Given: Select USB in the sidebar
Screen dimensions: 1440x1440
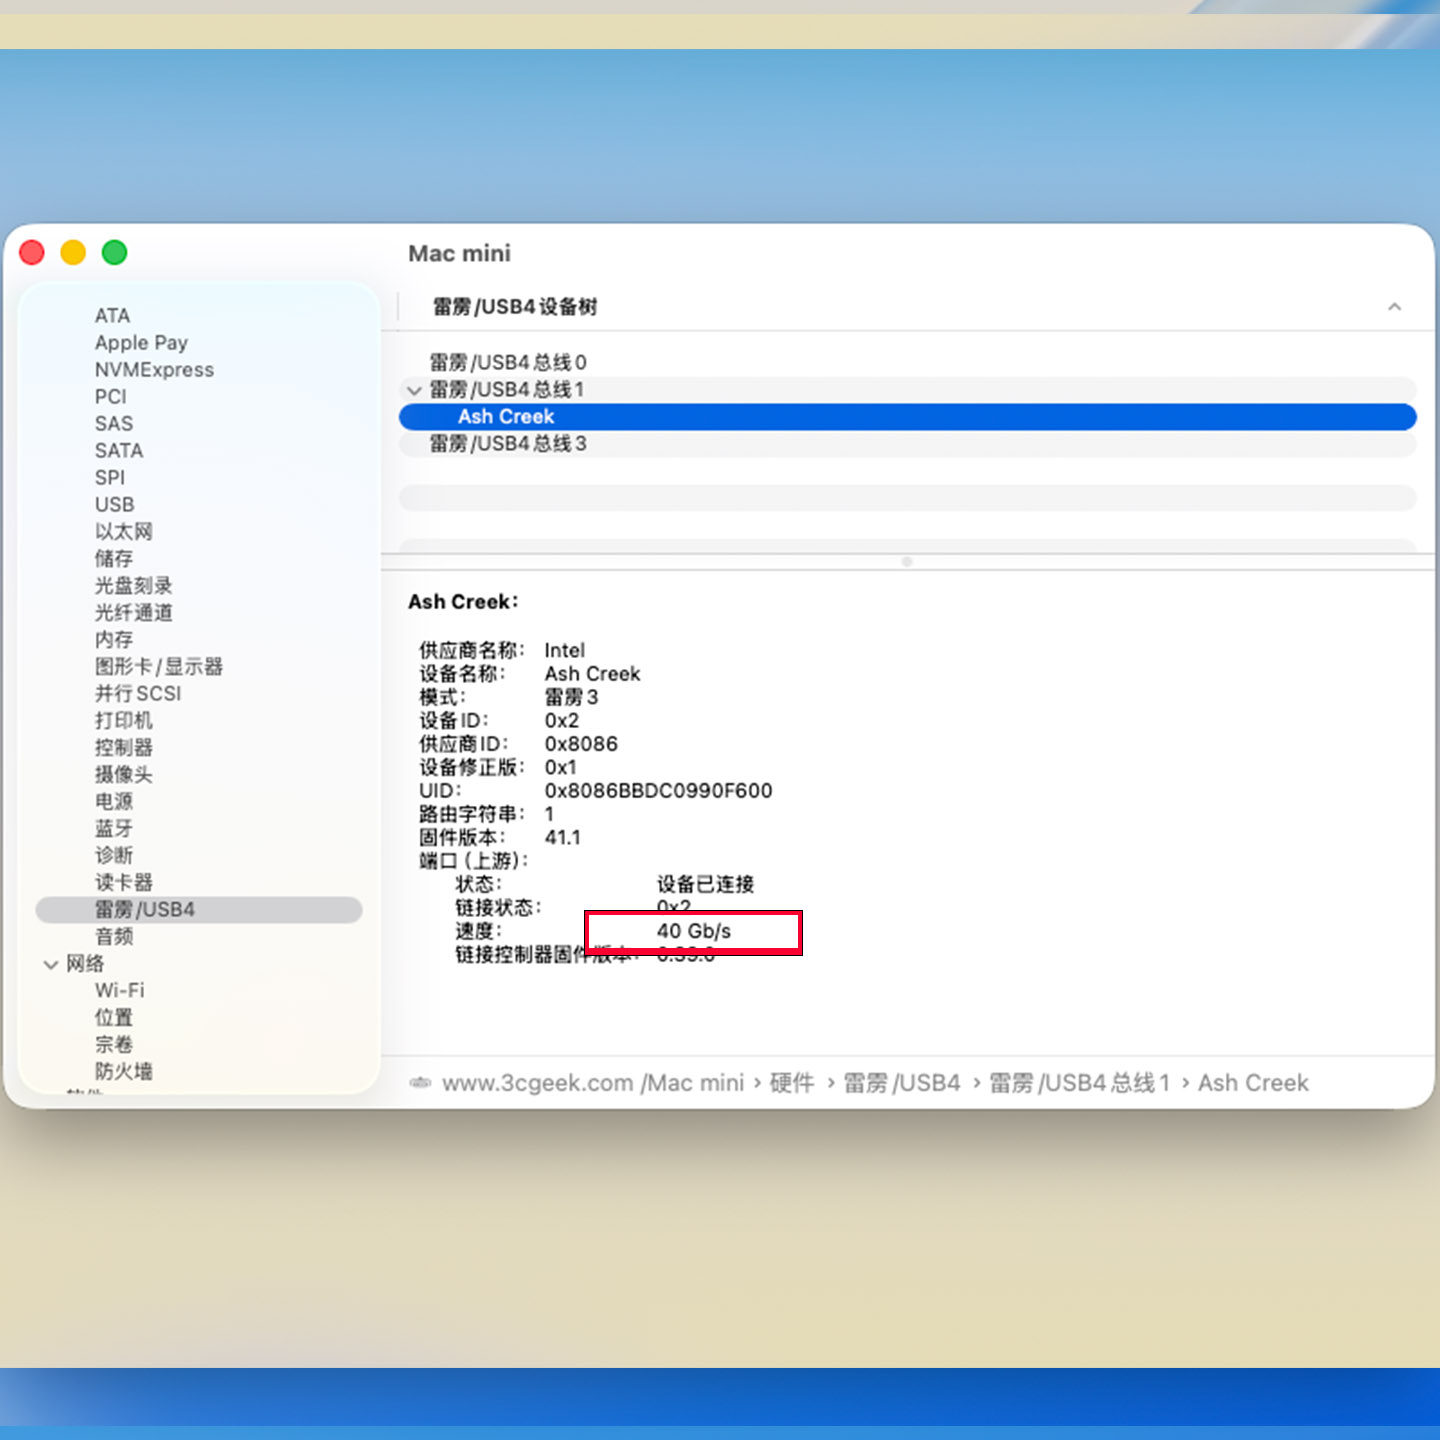Looking at the screenshot, I should tap(114, 504).
